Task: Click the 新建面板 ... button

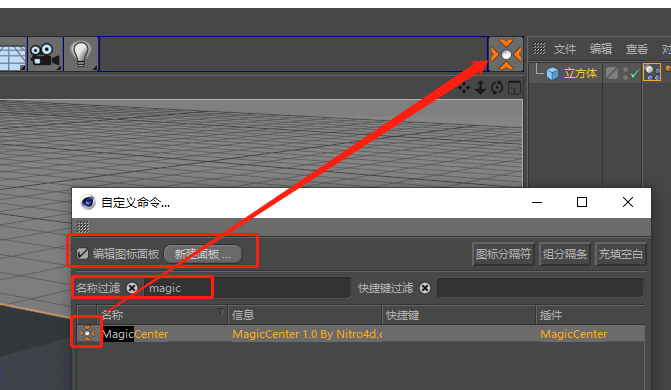Action: (x=203, y=254)
